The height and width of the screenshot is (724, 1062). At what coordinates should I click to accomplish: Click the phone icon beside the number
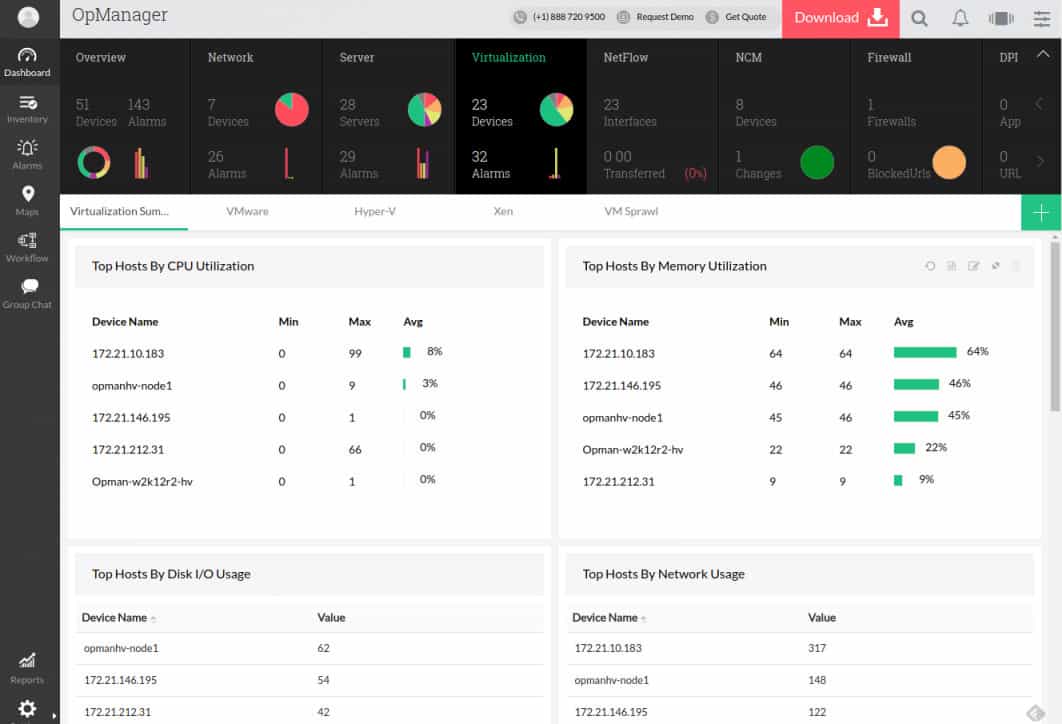click(x=520, y=18)
